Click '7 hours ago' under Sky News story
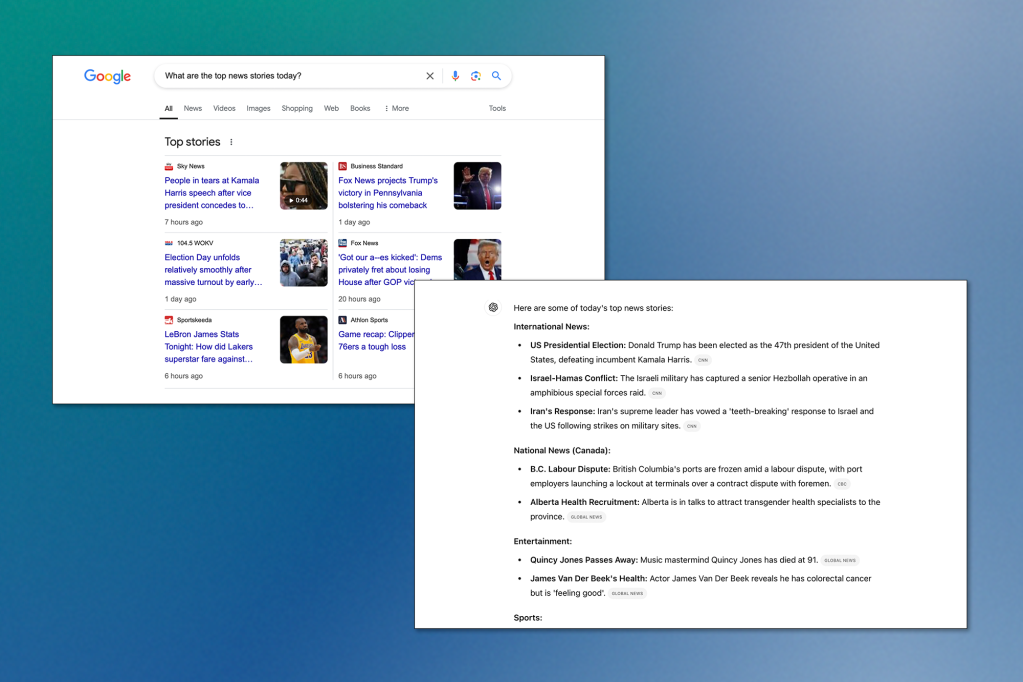Viewport: 1023px width, 682px height. point(183,222)
